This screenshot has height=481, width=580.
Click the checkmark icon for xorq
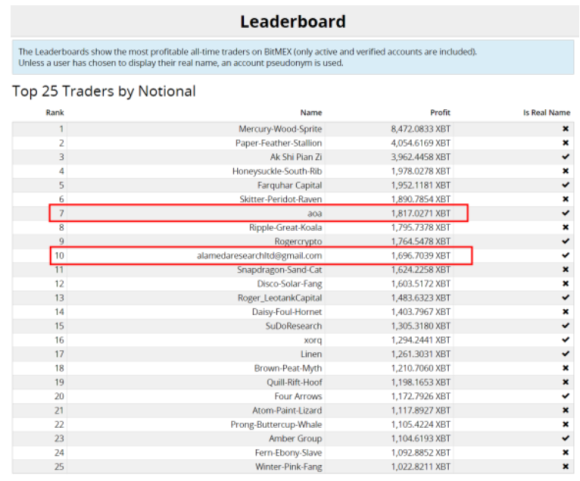566,340
